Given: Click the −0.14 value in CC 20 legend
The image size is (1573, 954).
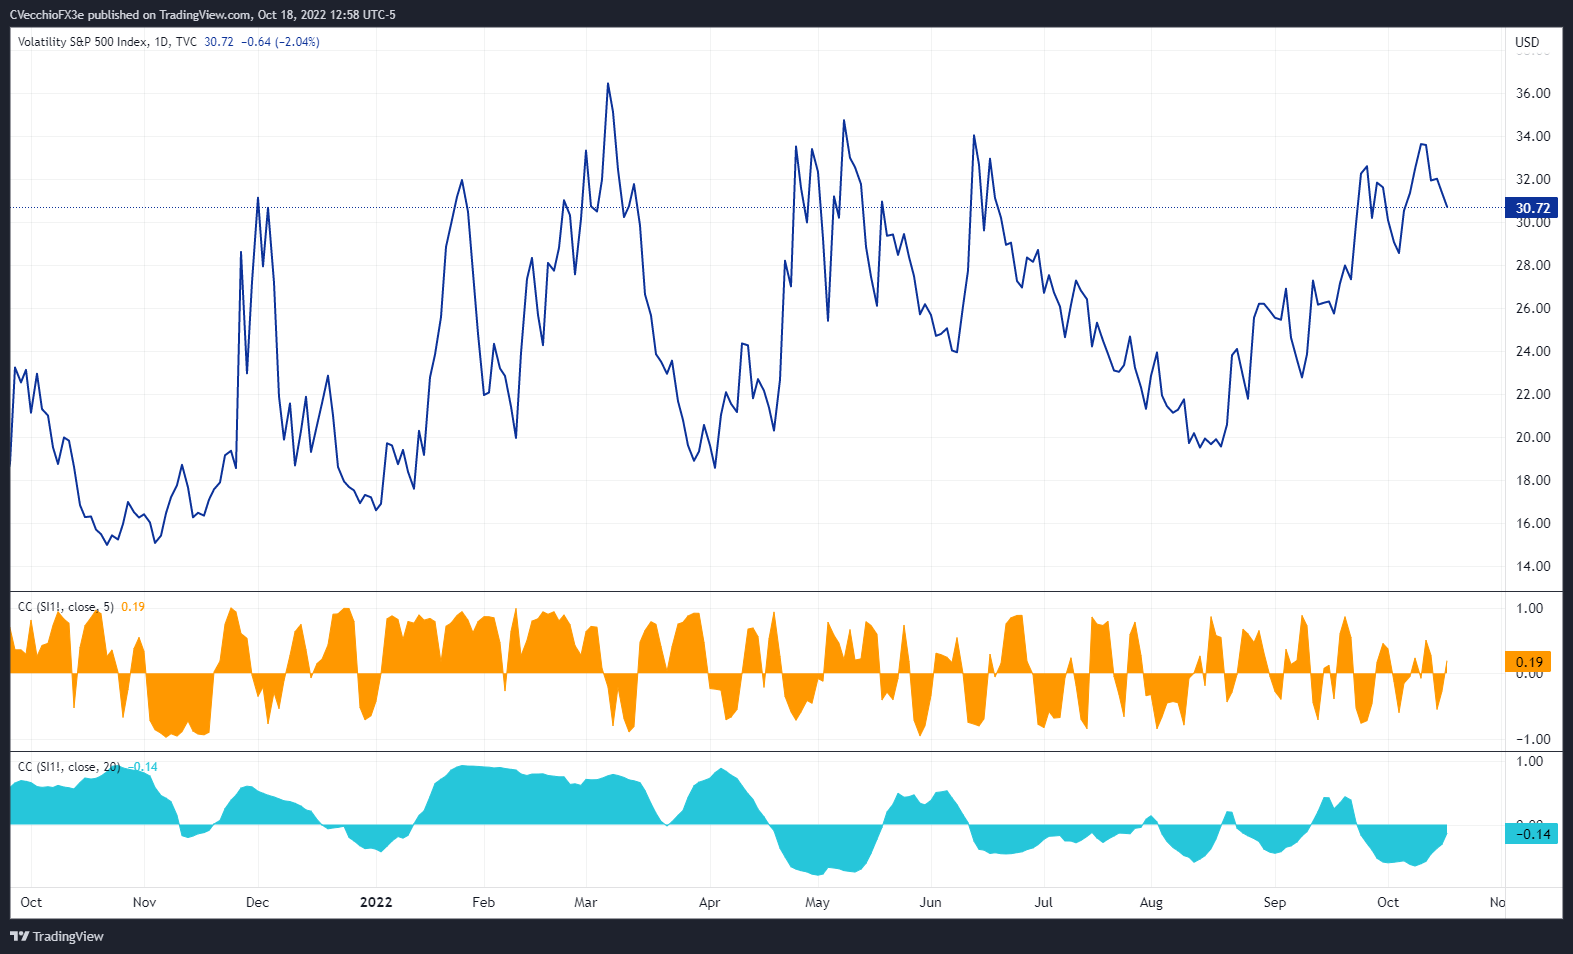Looking at the screenshot, I should (x=145, y=767).
